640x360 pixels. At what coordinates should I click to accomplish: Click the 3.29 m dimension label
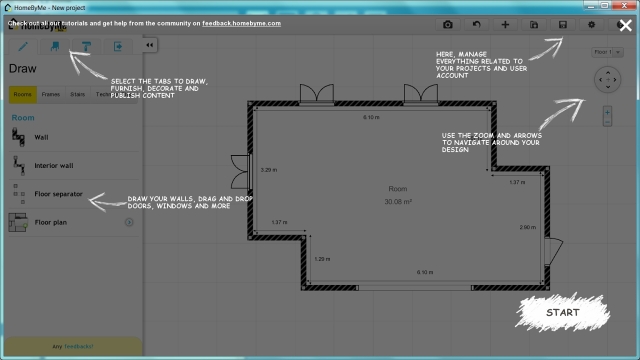[x=269, y=170]
